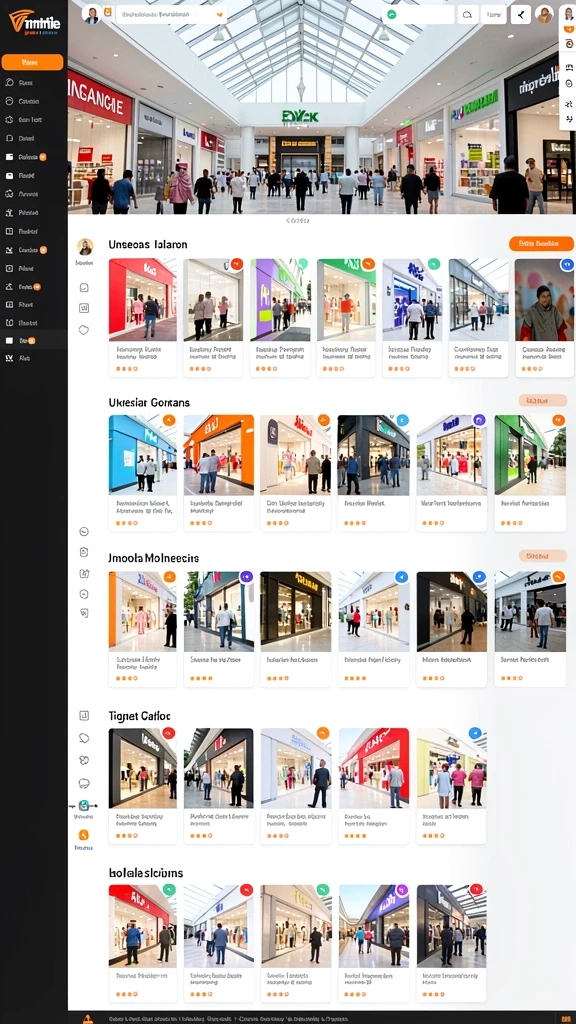Screen dimensions: 576x1024
Task: Open the green storefront card under Ukesiar Gortans
Action: (530, 473)
